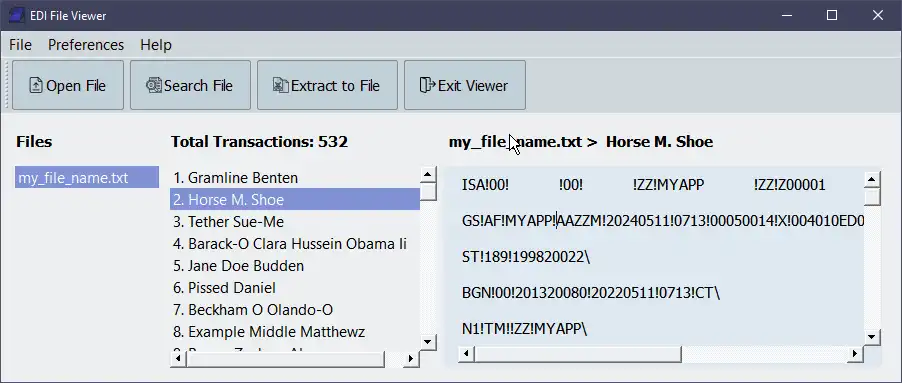902x383 pixels.
Task: Click transaction list scroll left arrow
Action: tap(178, 358)
